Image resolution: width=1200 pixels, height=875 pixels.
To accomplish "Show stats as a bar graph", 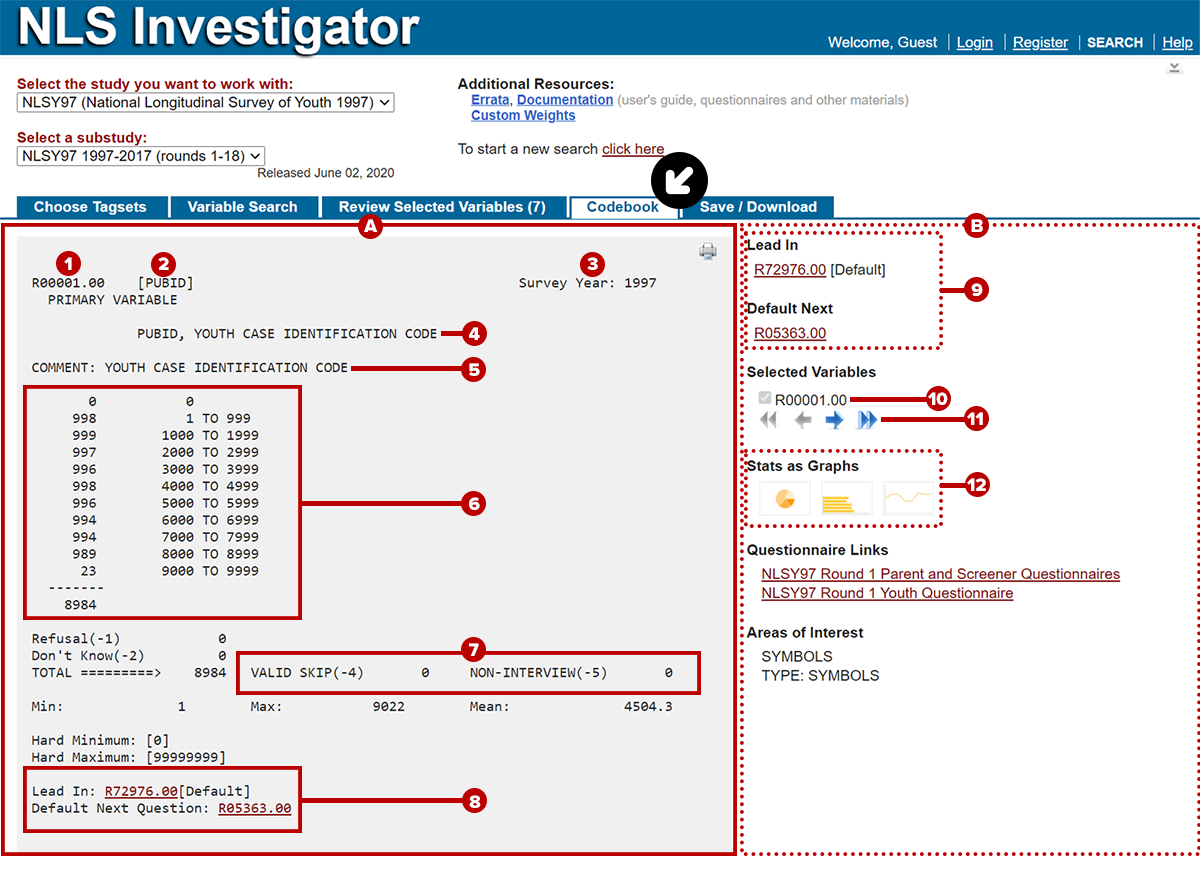I will coord(846,498).
